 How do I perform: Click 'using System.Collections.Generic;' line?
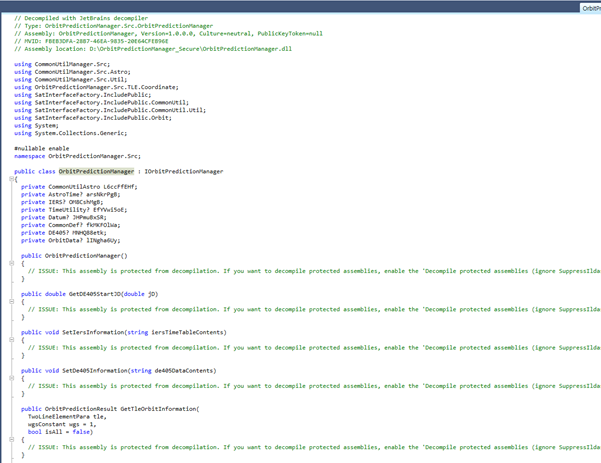click(71, 133)
